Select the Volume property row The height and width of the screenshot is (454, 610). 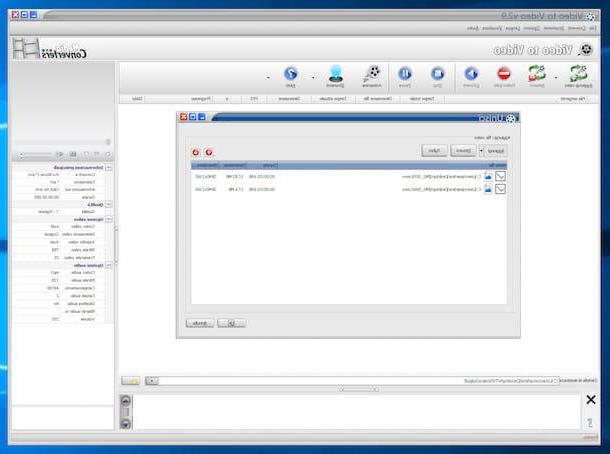(60, 319)
